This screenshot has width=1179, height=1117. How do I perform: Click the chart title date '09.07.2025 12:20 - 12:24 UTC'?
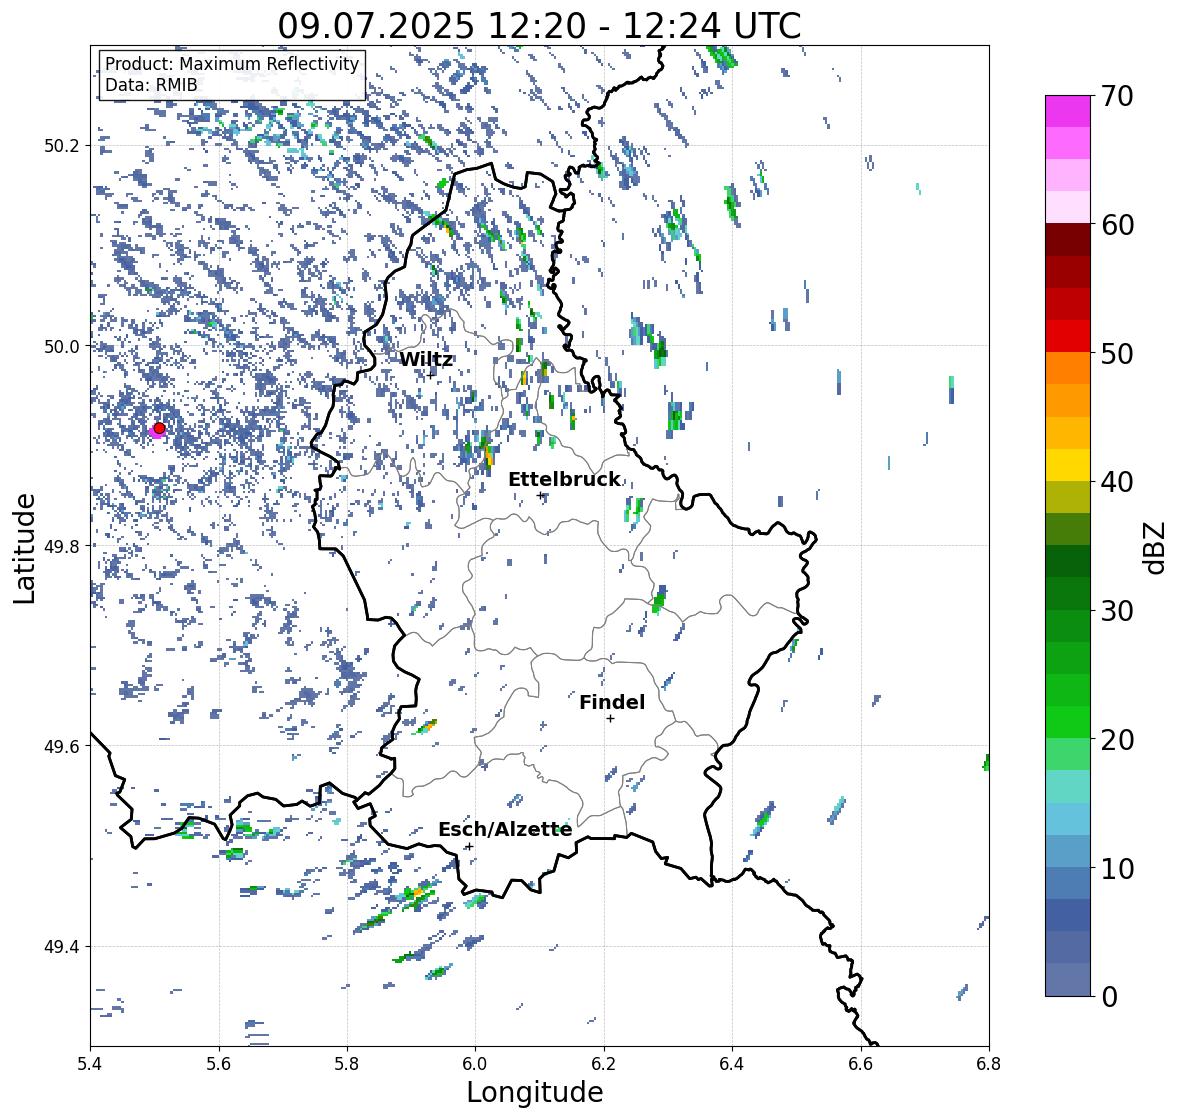(539, 26)
